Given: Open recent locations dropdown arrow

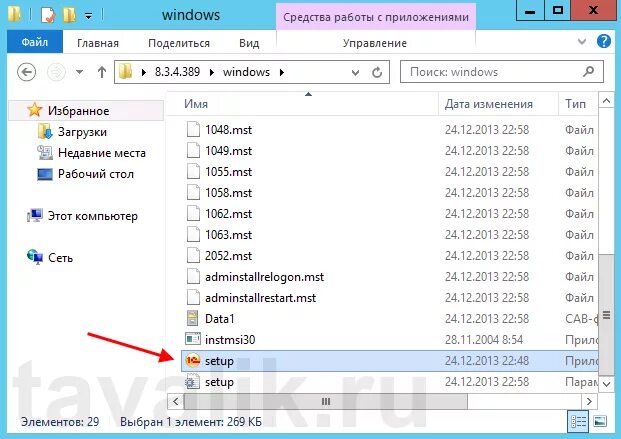Looking at the screenshot, I should tap(80, 72).
